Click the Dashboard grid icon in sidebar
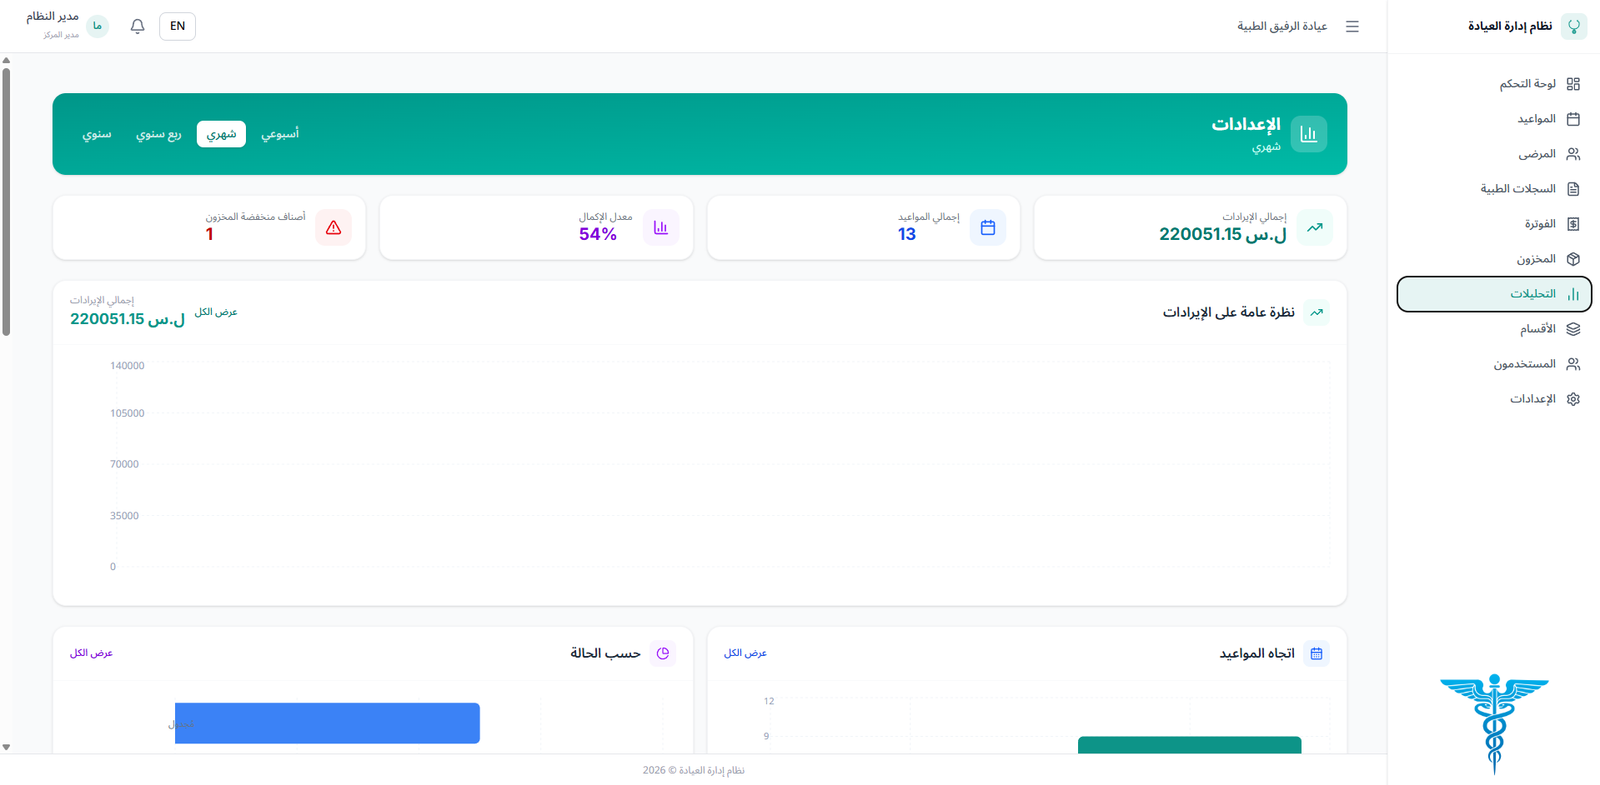The height and width of the screenshot is (785, 1600). pyautogui.click(x=1573, y=84)
